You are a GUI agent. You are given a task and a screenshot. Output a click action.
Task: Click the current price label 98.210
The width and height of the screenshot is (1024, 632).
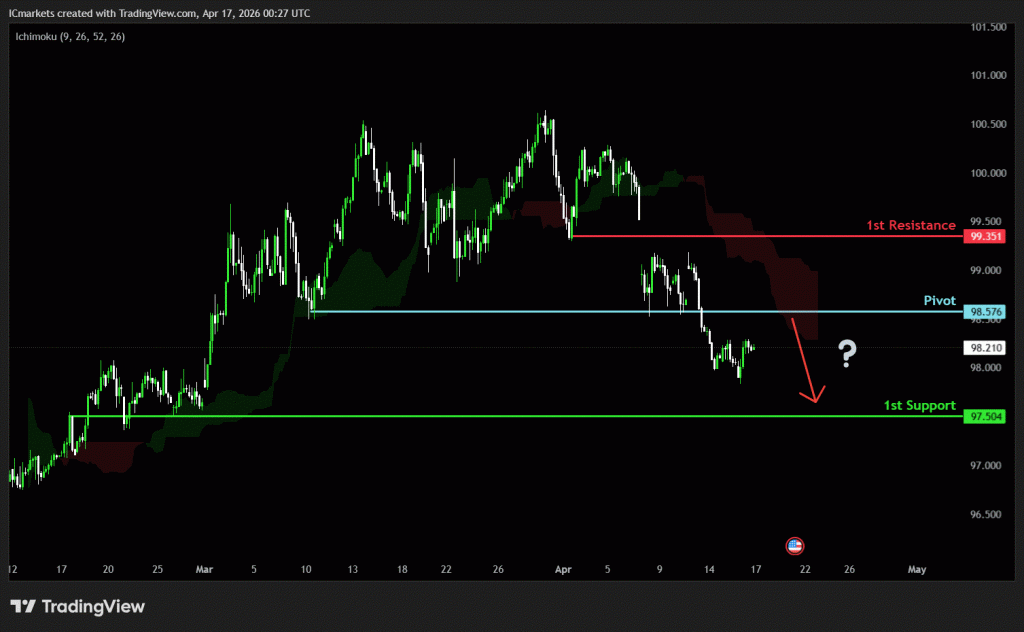[x=983, y=347]
